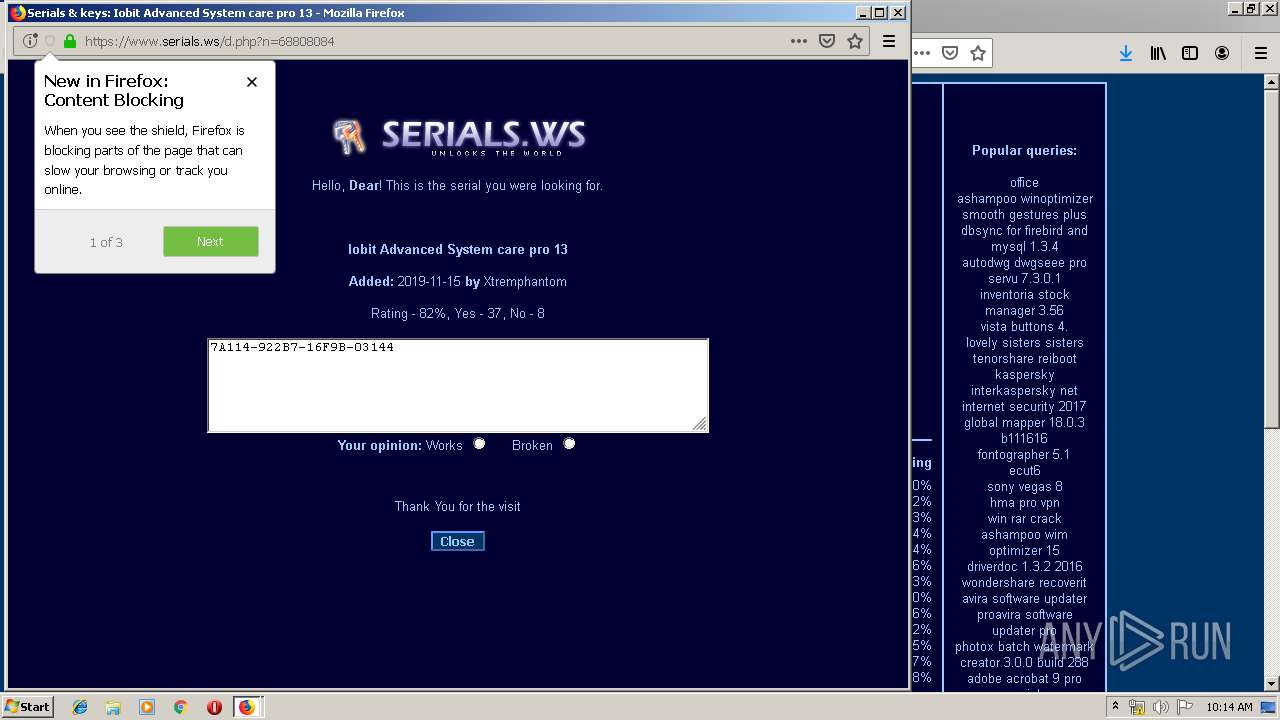Open the popular query 'office'
This screenshot has width=1280, height=720.
click(1024, 183)
